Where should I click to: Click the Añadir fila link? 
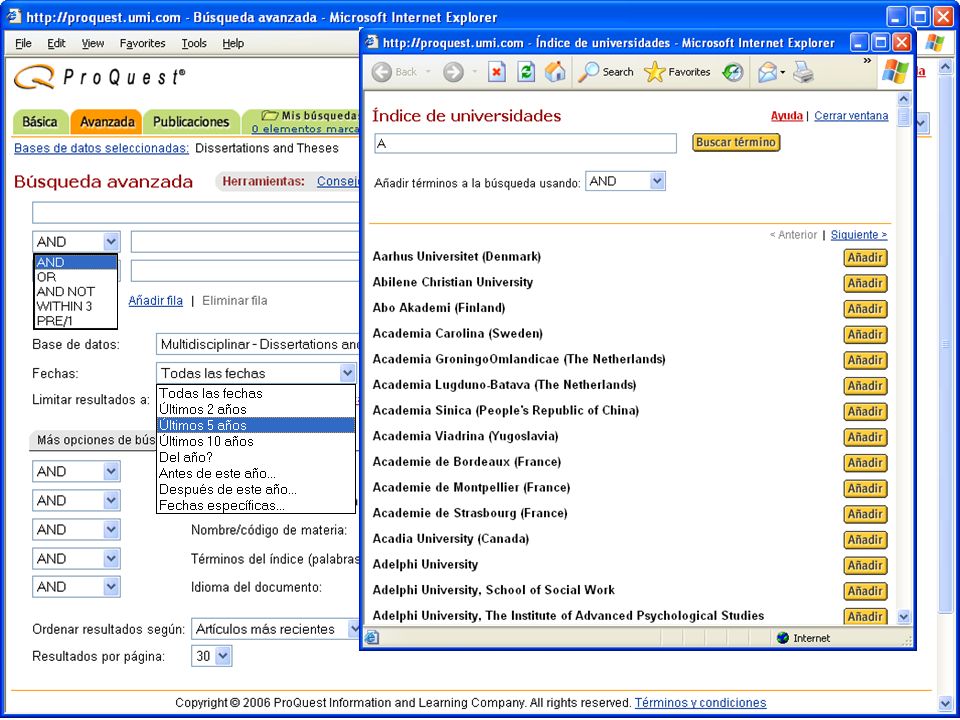tap(156, 301)
